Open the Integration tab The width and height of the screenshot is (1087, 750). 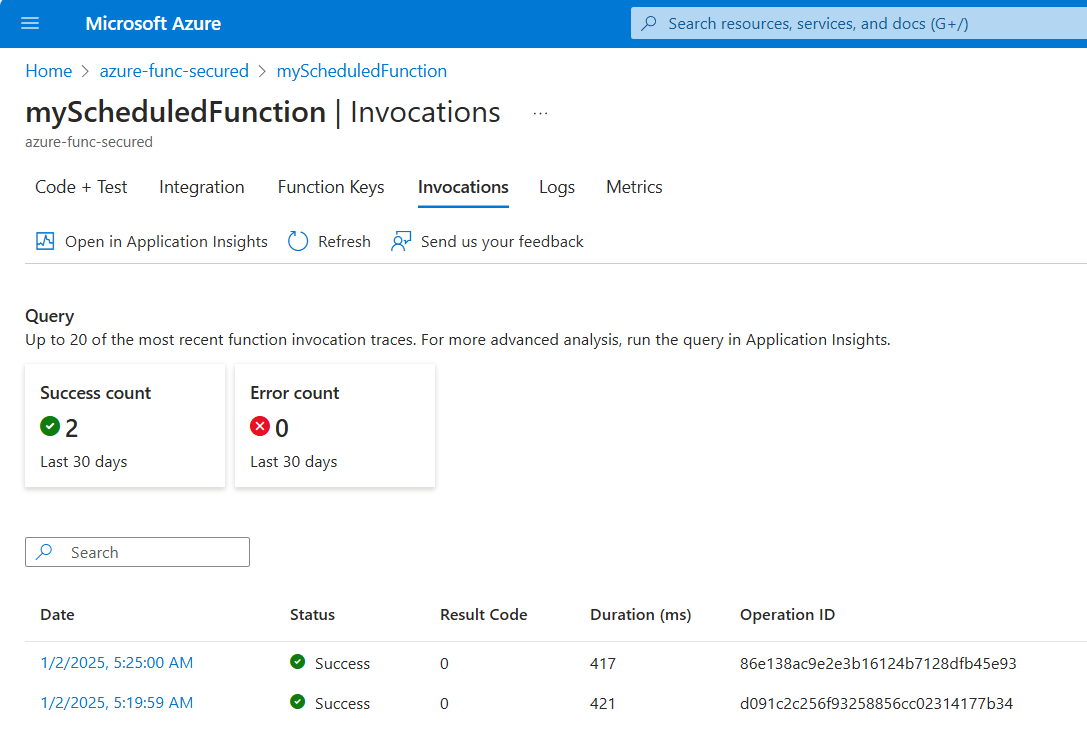[x=201, y=187]
